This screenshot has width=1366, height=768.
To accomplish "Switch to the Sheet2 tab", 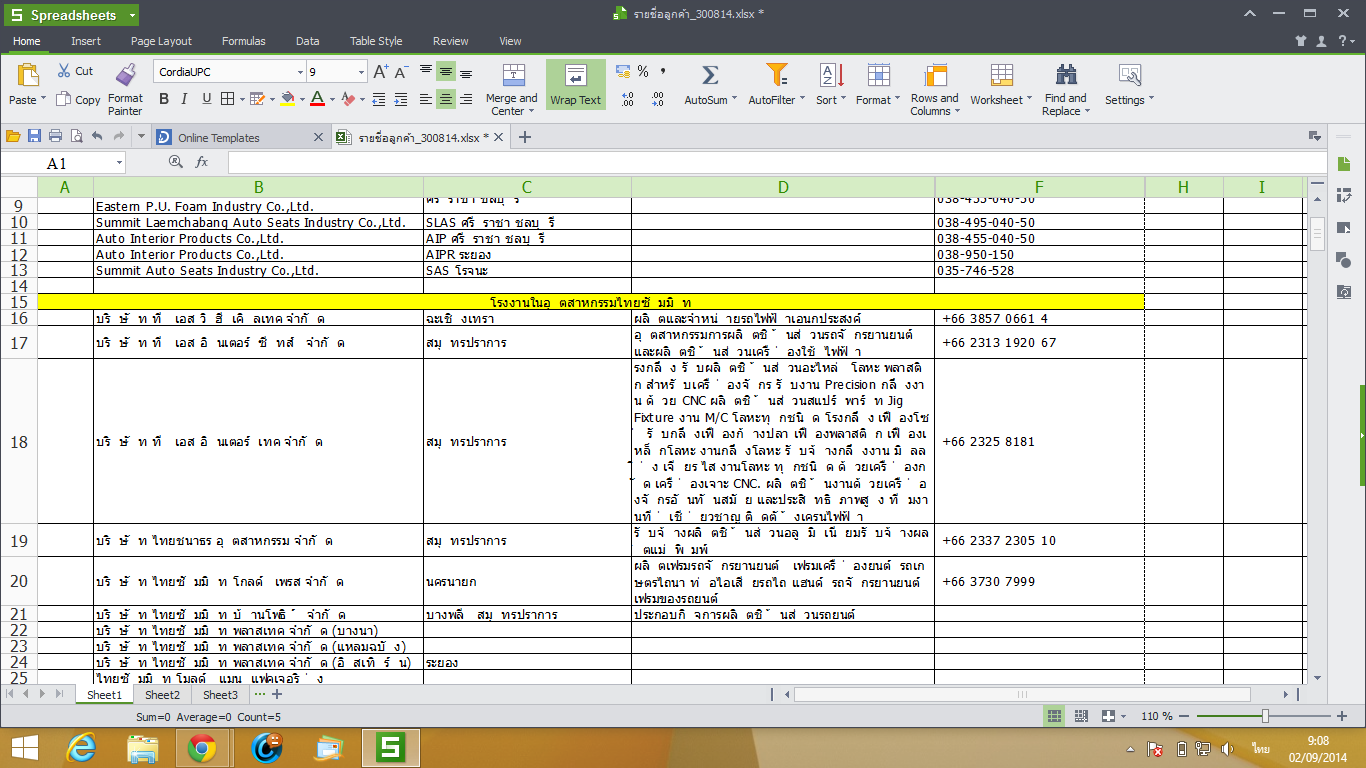I will pyautogui.click(x=162, y=694).
